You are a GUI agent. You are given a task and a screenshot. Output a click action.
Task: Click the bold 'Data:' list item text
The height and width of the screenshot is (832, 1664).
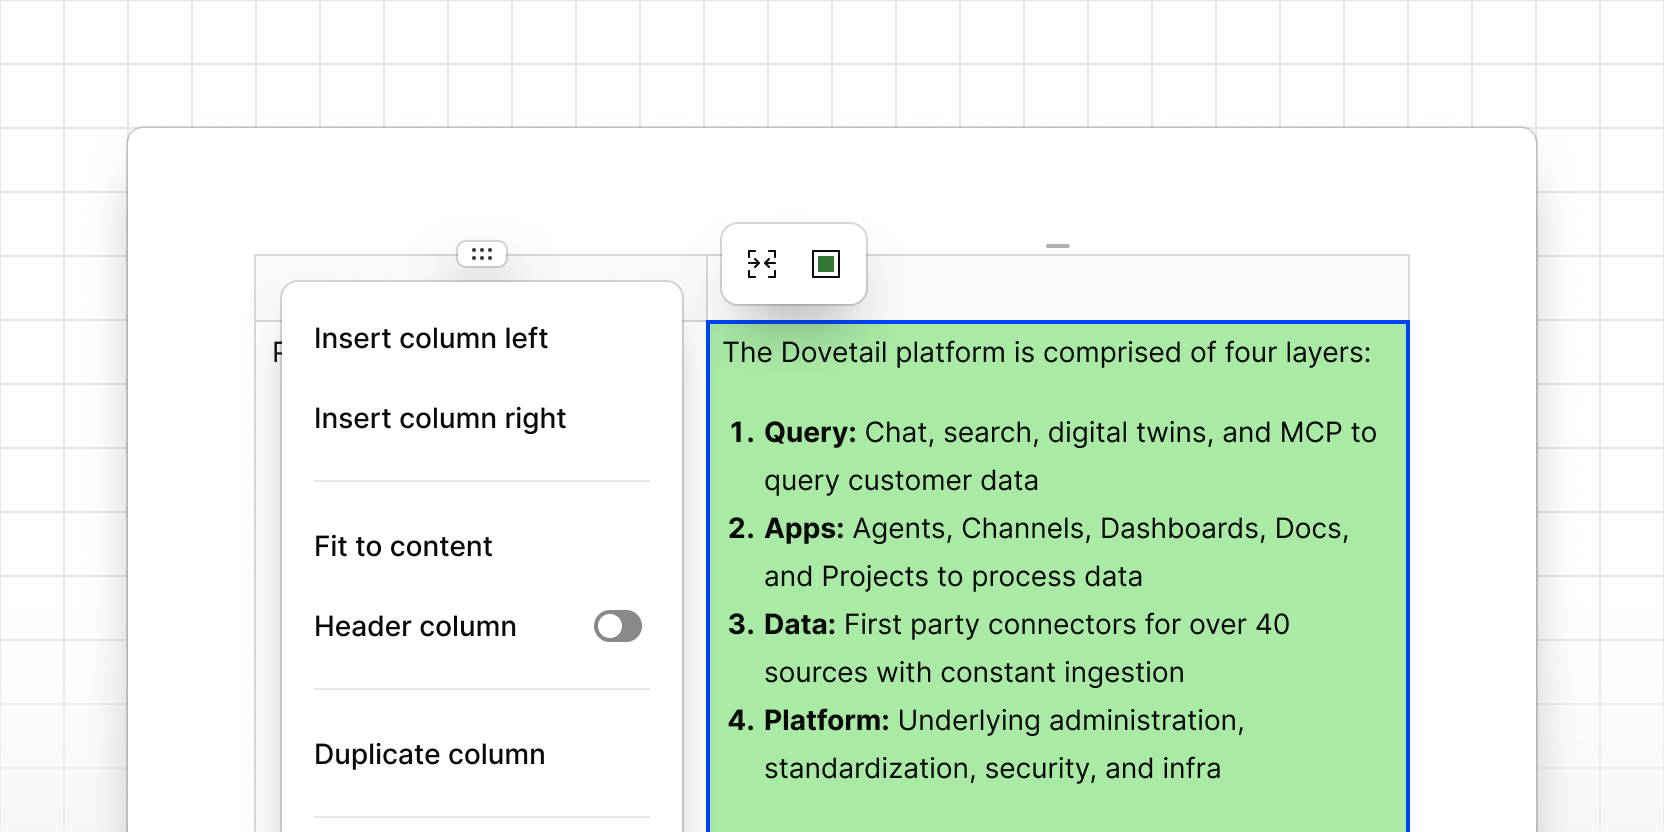(x=800, y=624)
